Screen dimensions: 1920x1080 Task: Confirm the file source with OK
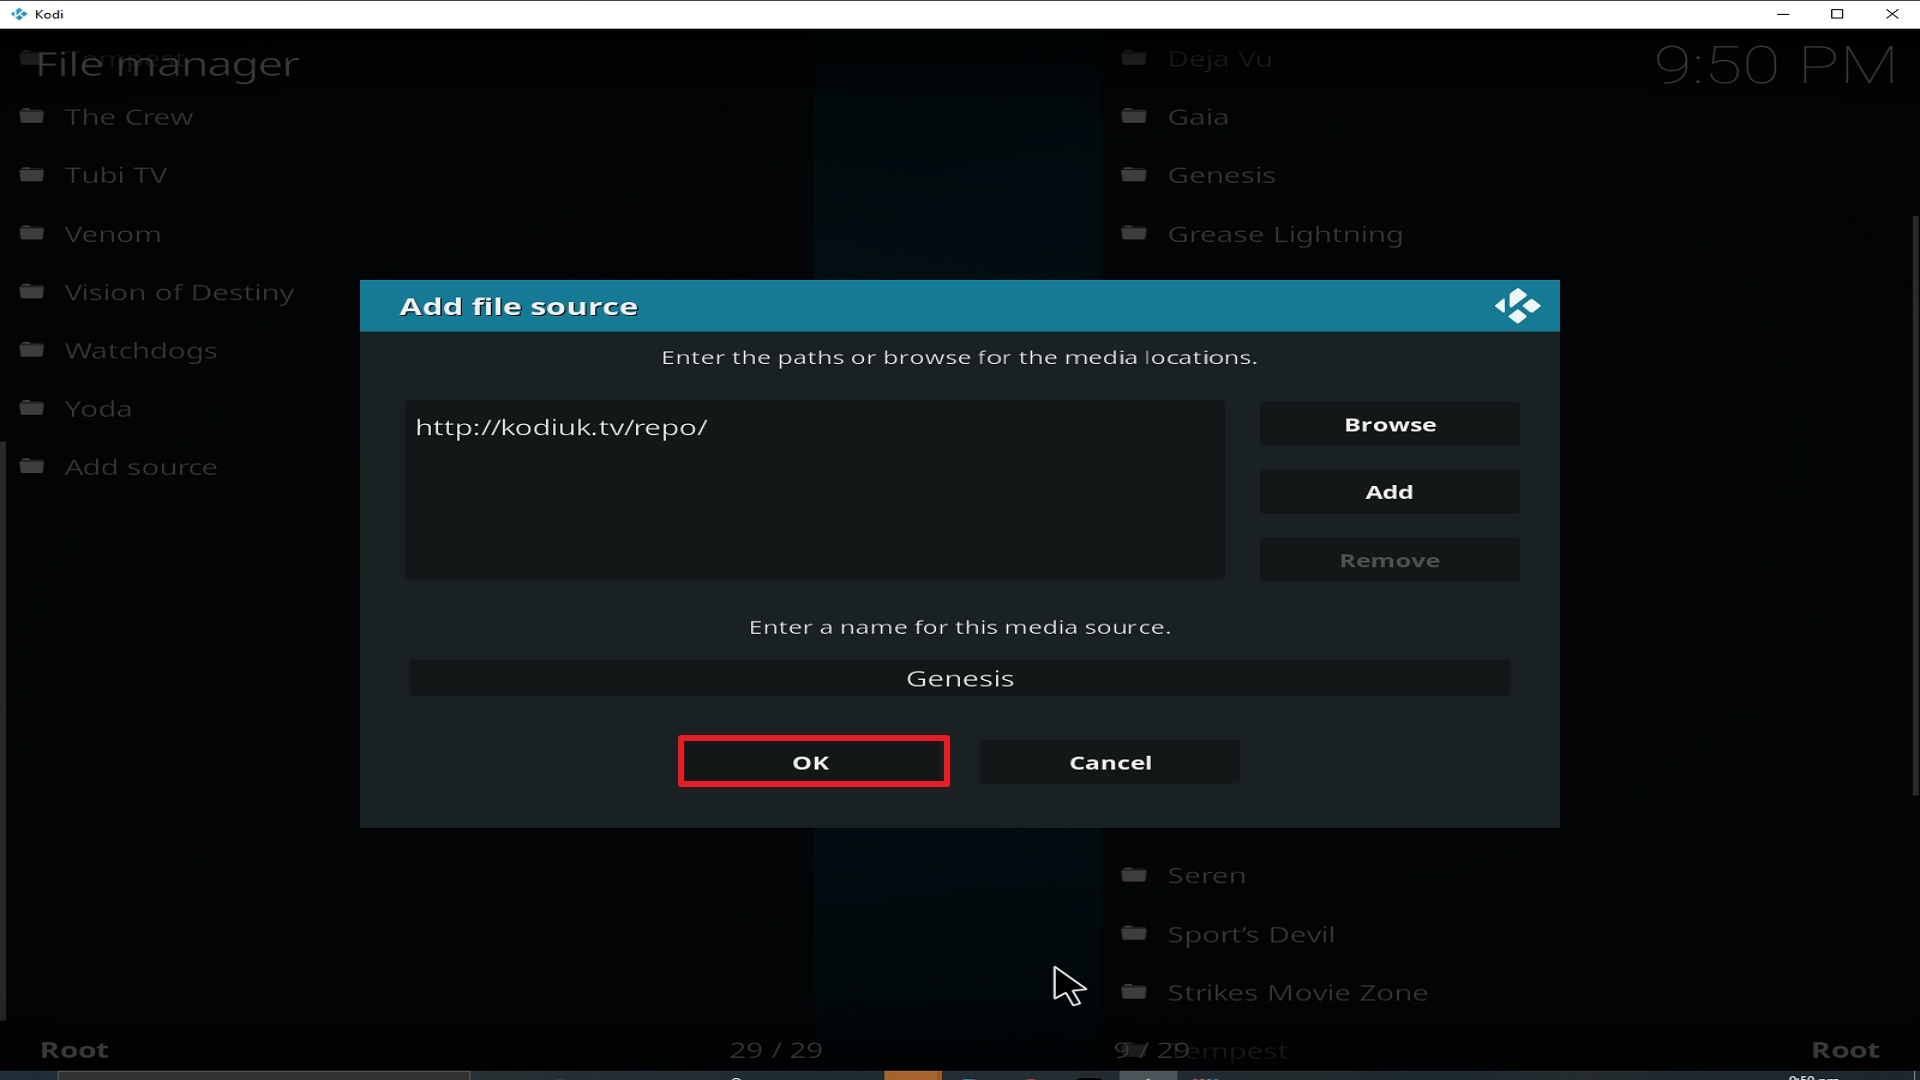(x=813, y=762)
